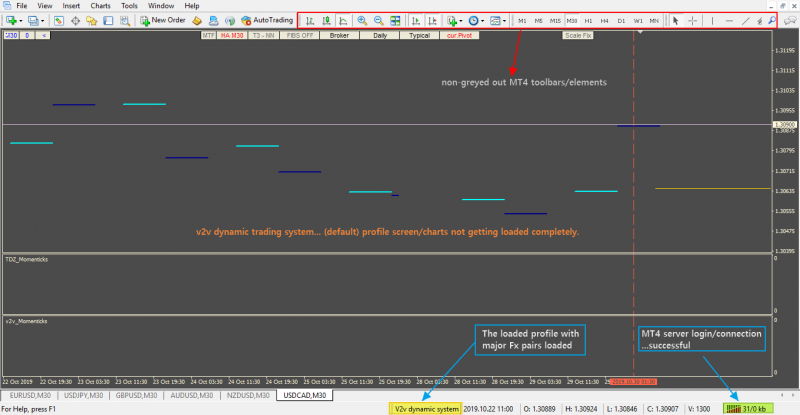The width and height of the screenshot is (800, 415).
Task: Open the View menu
Action: pos(45,6)
